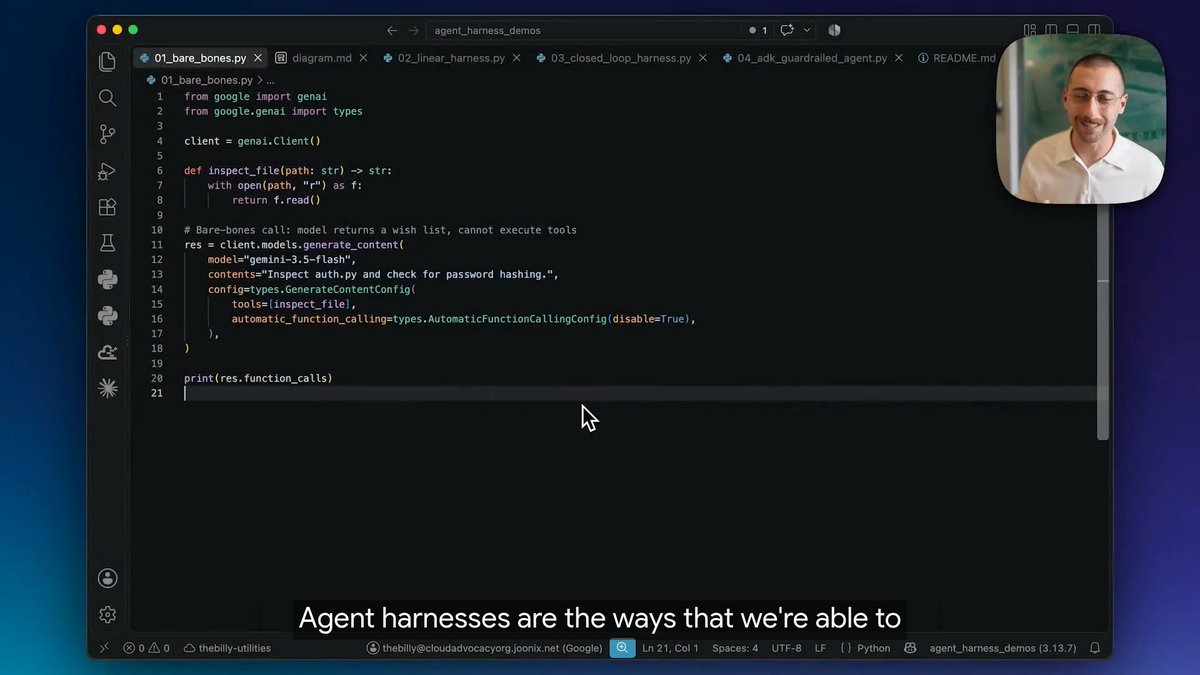Click the hexagon extension icon in title bar
The height and width of the screenshot is (675, 1200).
tap(834, 30)
